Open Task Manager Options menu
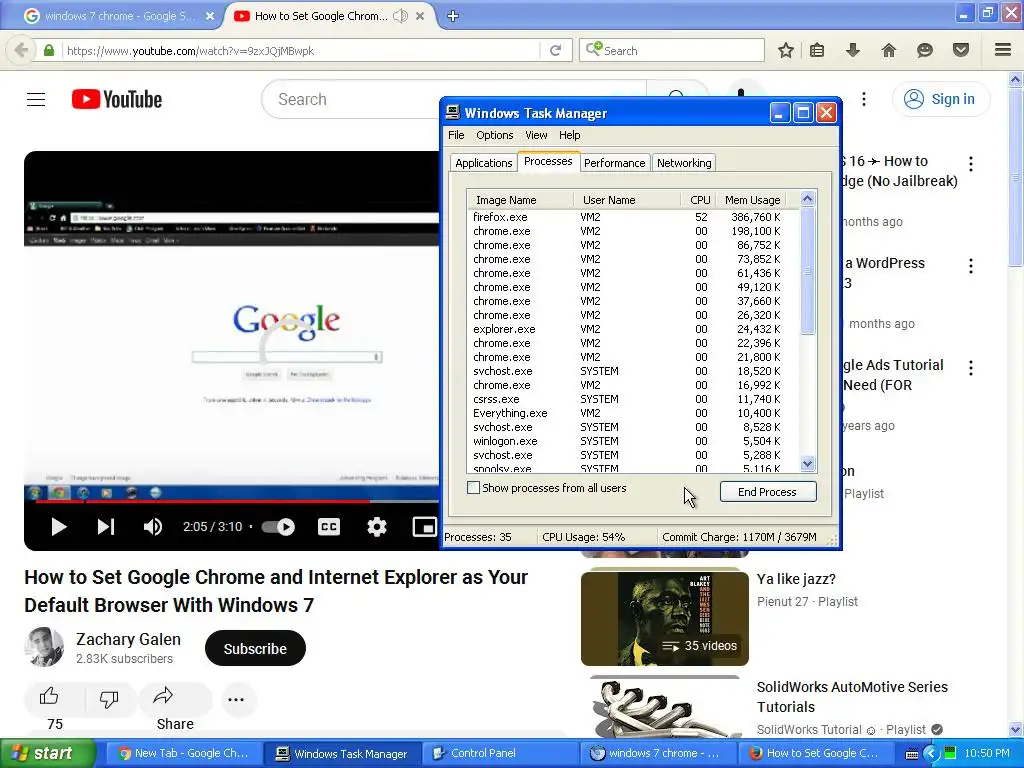The width and height of the screenshot is (1024, 768). [494, 135]
